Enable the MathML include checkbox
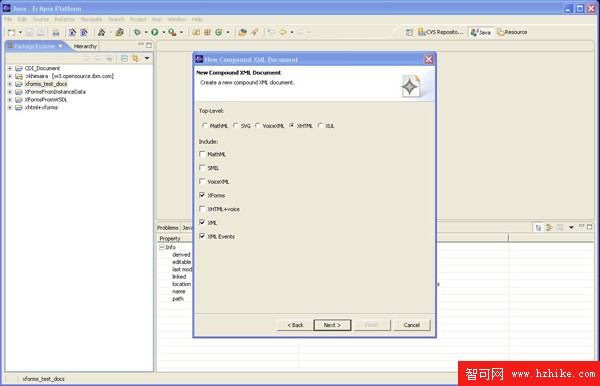 pyautogui.click(x=202, y=154)
